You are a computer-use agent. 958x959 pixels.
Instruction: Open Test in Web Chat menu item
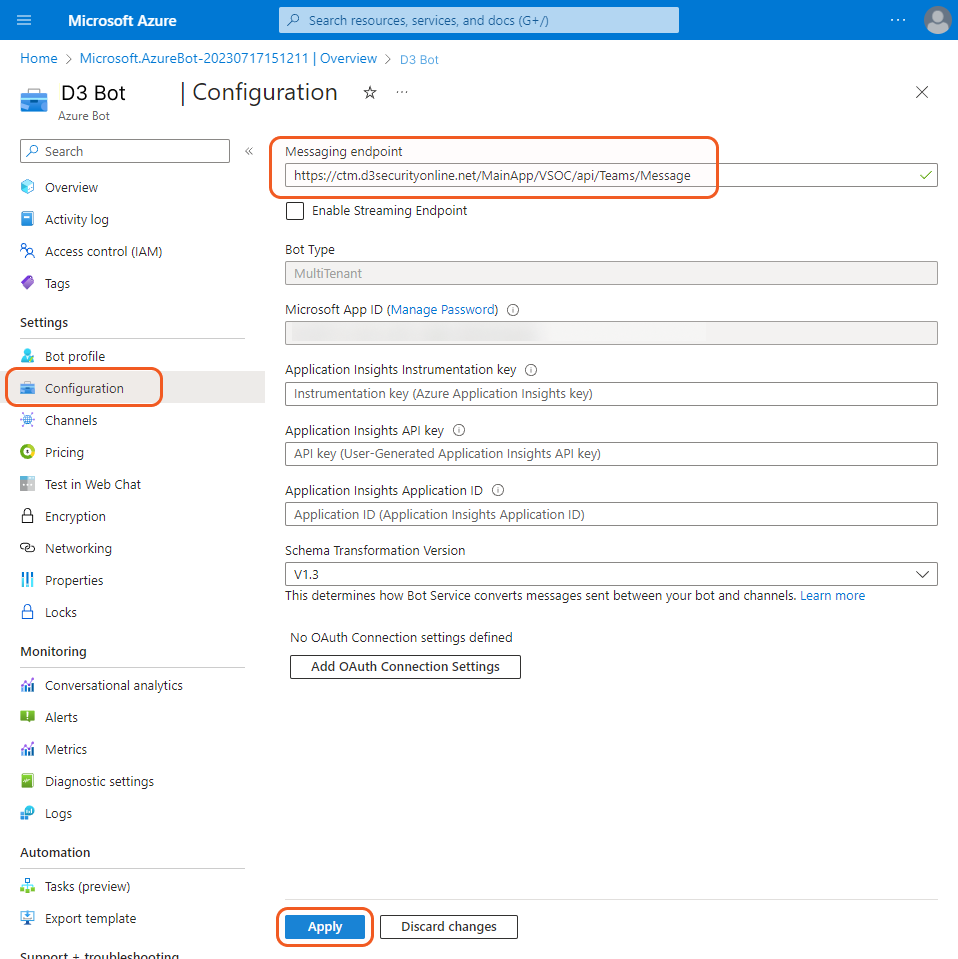click(92, 484)
